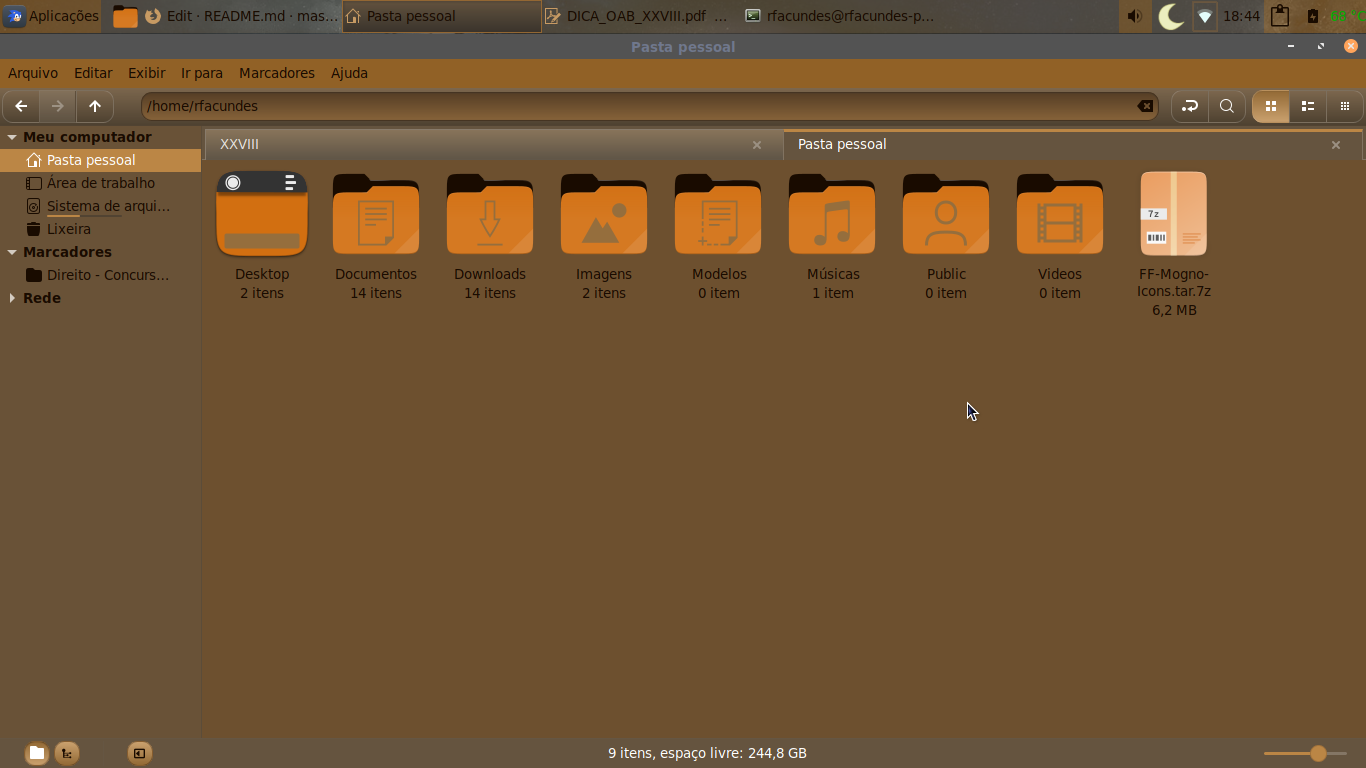The height and width of the screenshot is (768, 1366).
Task: Click the temperature sensor reading in panel
Action: pos(1346,16)
